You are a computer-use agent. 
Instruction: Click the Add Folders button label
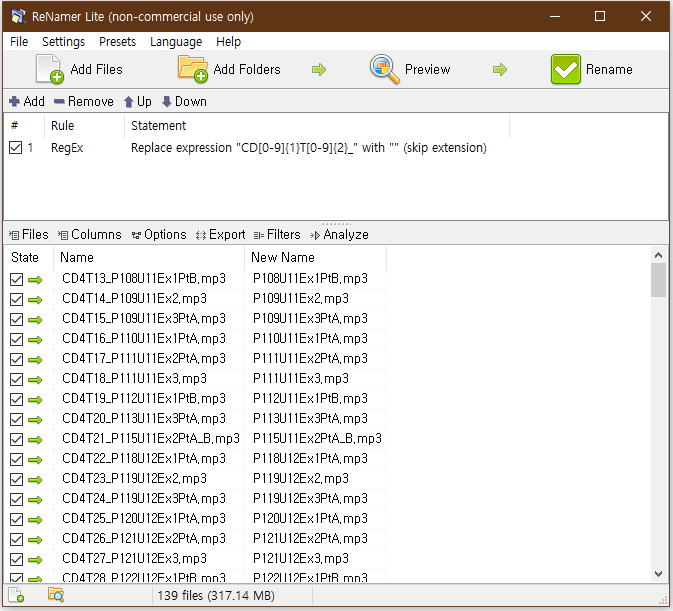coord(247,69)
